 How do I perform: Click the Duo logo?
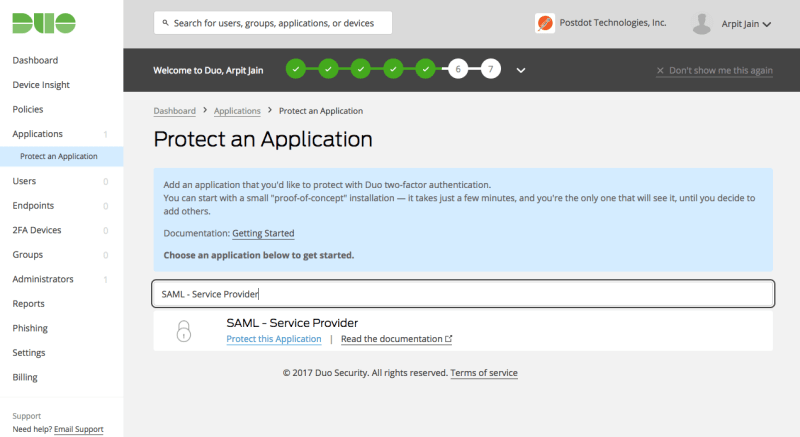point(44,23)
